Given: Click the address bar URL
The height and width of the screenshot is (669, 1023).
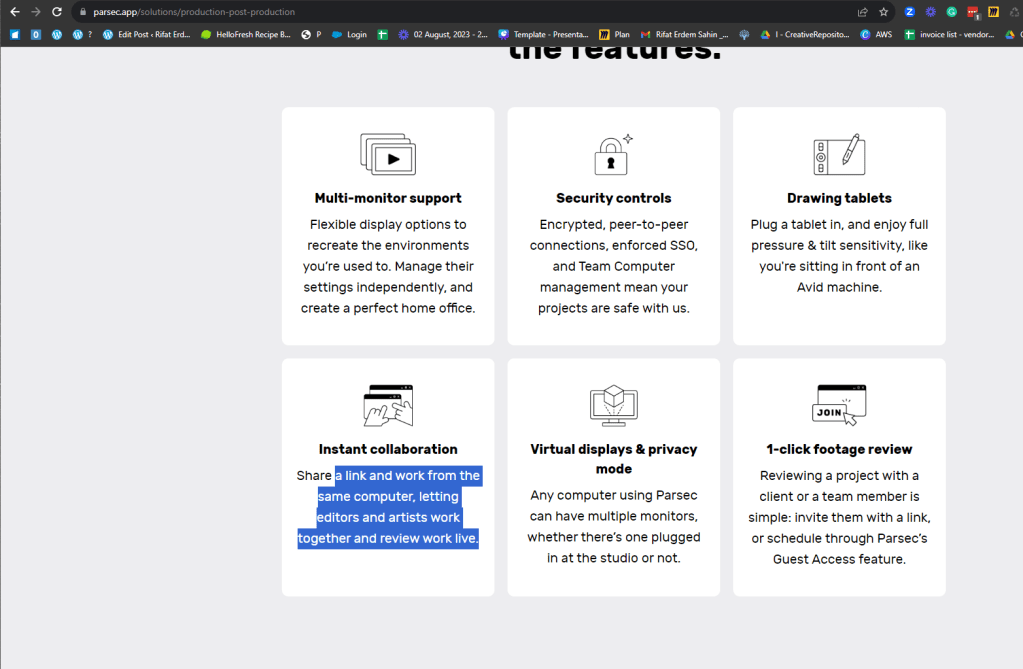Looking at the screenshot, I should tap(194, 12).
